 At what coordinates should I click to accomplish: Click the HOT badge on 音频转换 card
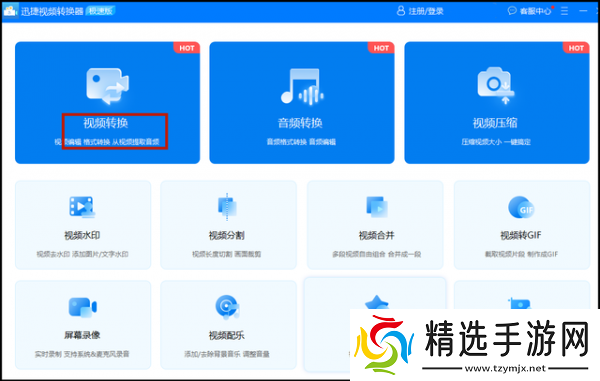(x=381, y=48)
